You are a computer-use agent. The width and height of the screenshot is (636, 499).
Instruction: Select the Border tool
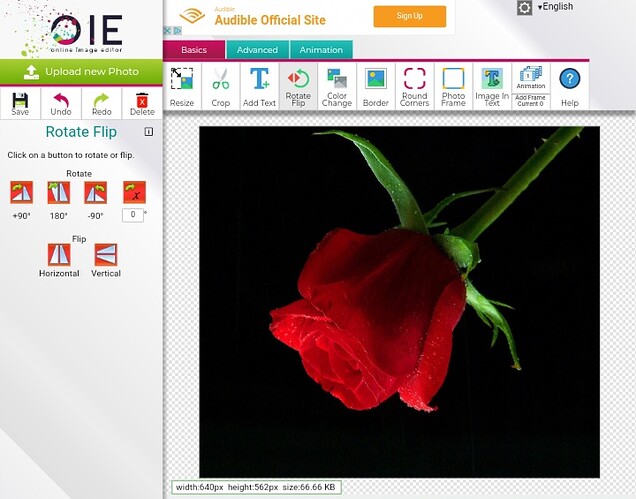[376, 86]
